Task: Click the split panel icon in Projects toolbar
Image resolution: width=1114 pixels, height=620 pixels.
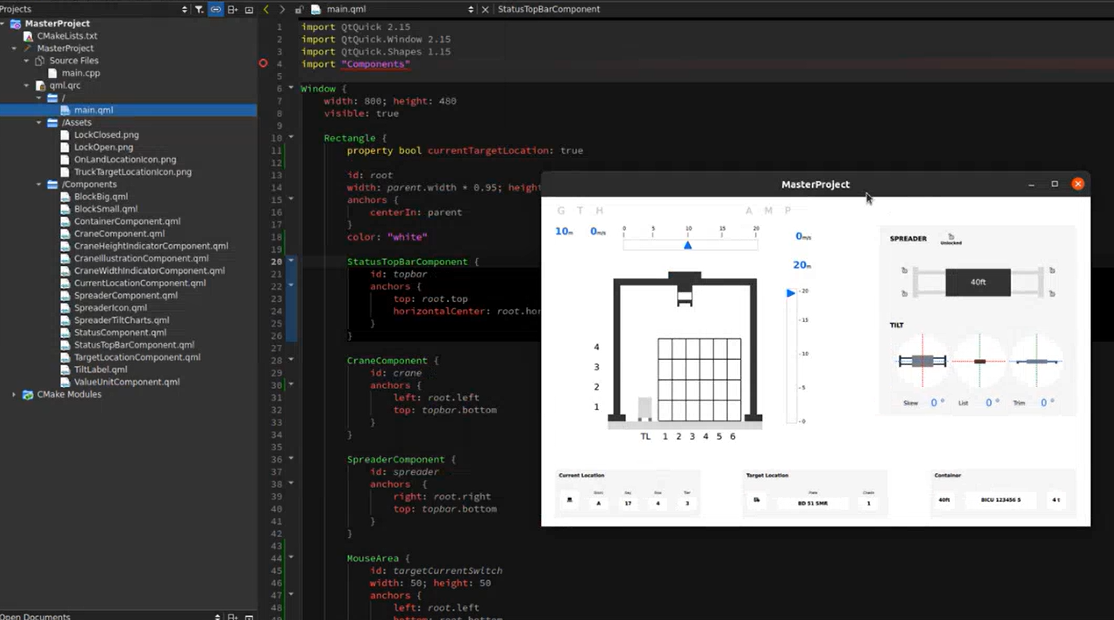Action: click(233, 9)
